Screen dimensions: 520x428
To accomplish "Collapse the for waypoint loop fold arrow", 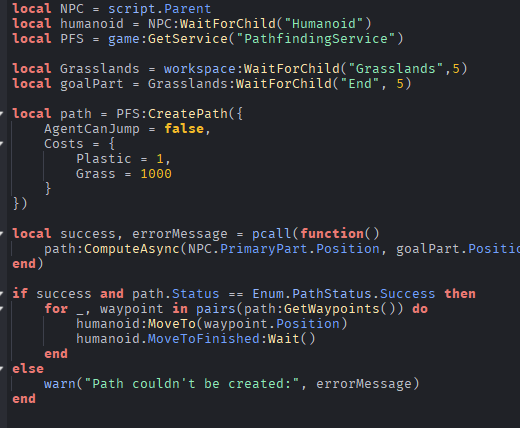I will coord(2,309).
